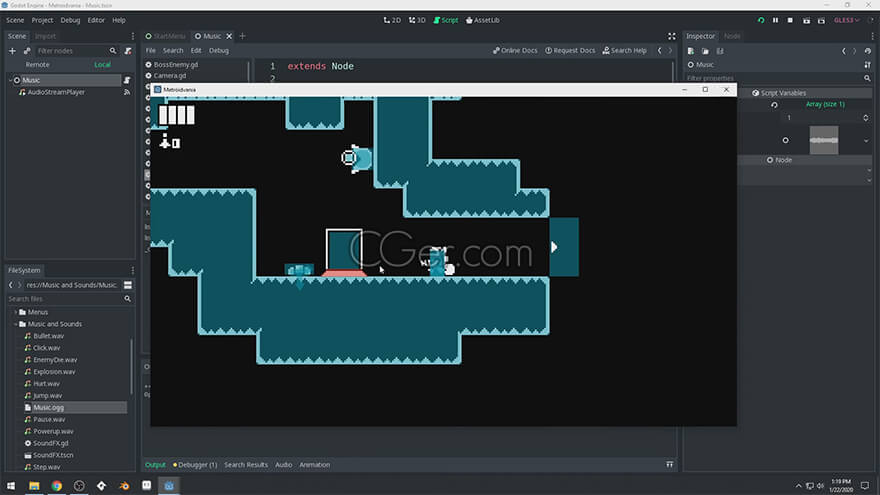Stop the running scene
The height and width of the screenshot is (495, 880).
pyautogui.click(x=790, y=20)
